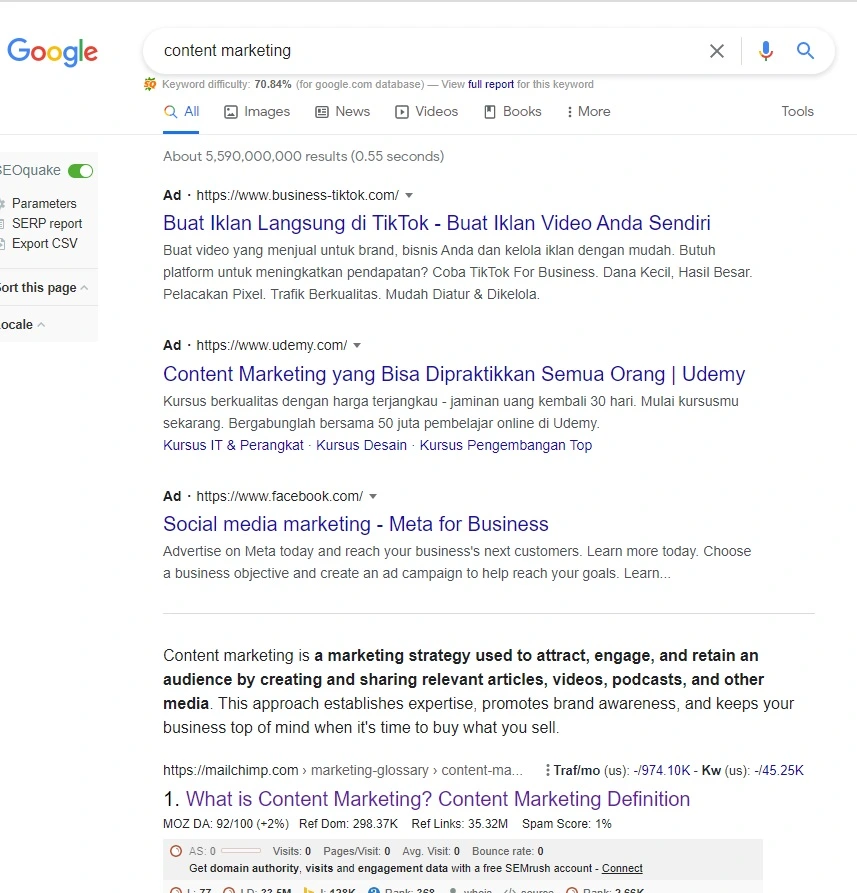The width and height of the screenshot is (857, 893).
Task: Expand the Locale section
Action: 22,325
